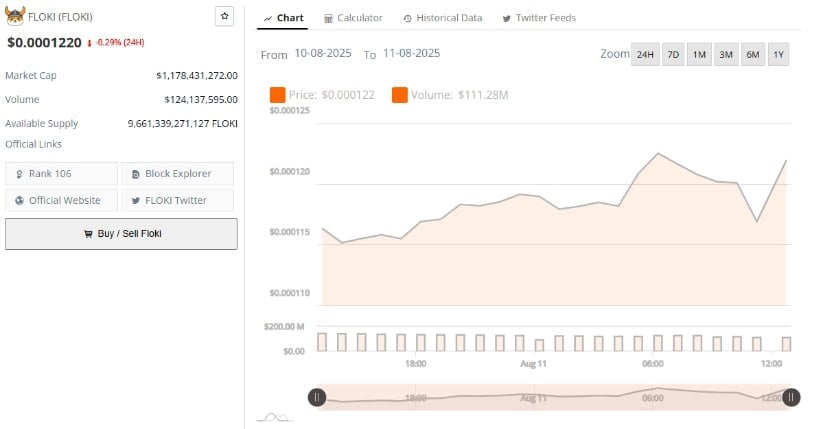Click the 18:00 x-axis label
This screenshot has height=429, width=825.
pos(416,364)
